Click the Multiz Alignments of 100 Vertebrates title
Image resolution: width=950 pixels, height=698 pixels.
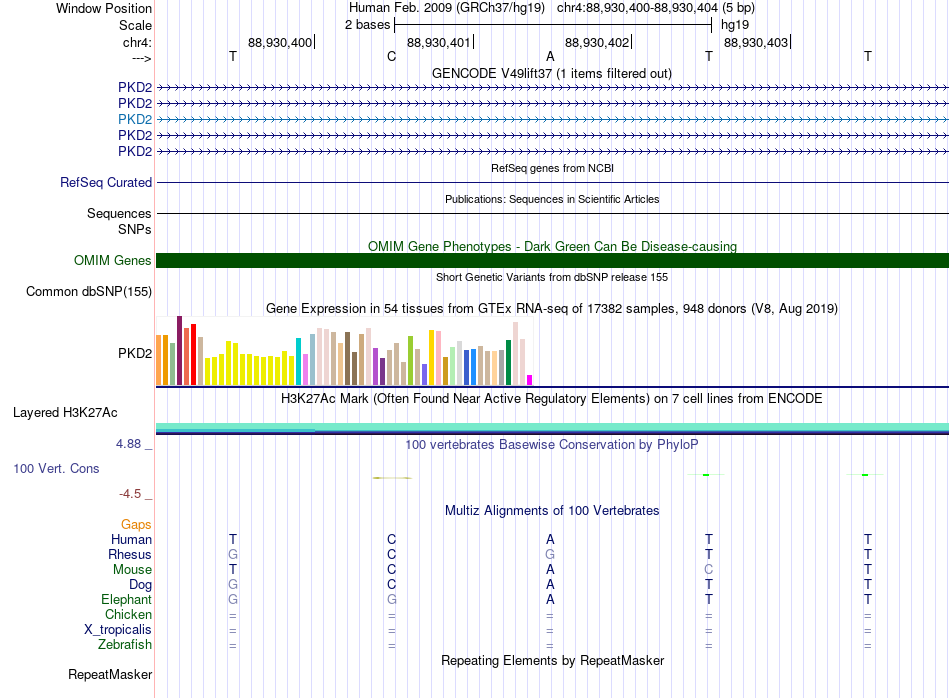coord(552,510)
